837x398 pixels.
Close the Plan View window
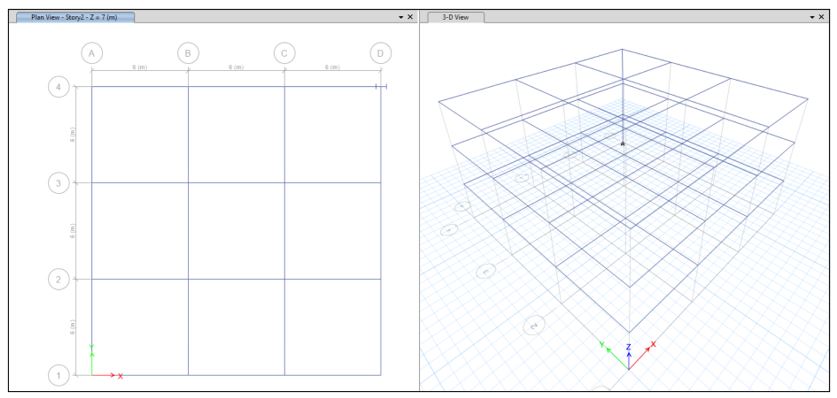pyautogui.click(x=410, y=17)
